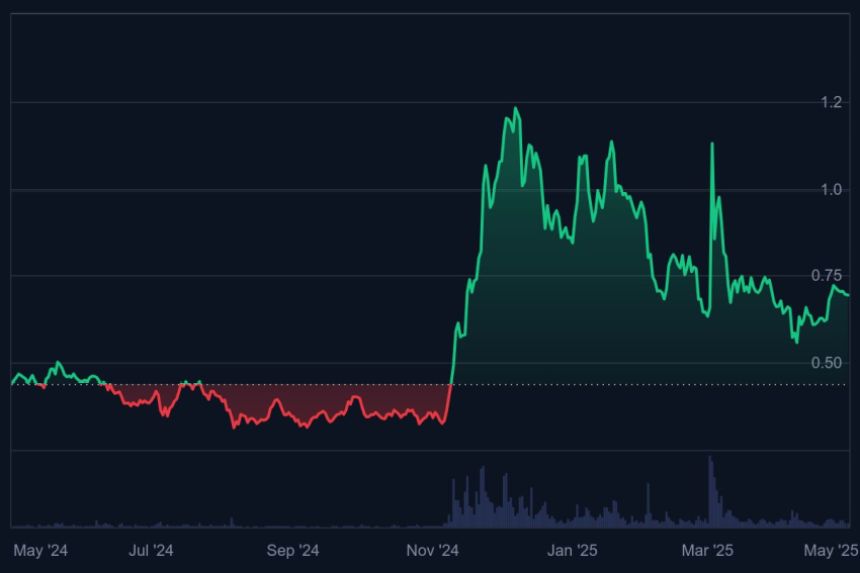This screenshot has height=573, width=860.
Task: Click the Sep '24 date label
Action: click(x=293, y=551)
